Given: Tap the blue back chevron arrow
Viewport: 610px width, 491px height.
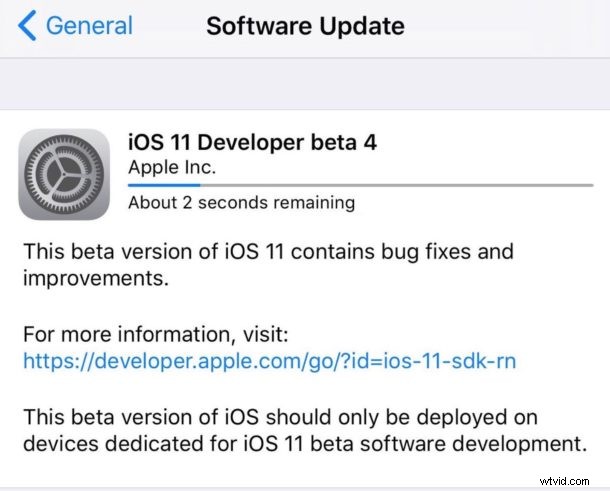Looking at the screenshot, I should pyautogui.click(x=27, y=25).
